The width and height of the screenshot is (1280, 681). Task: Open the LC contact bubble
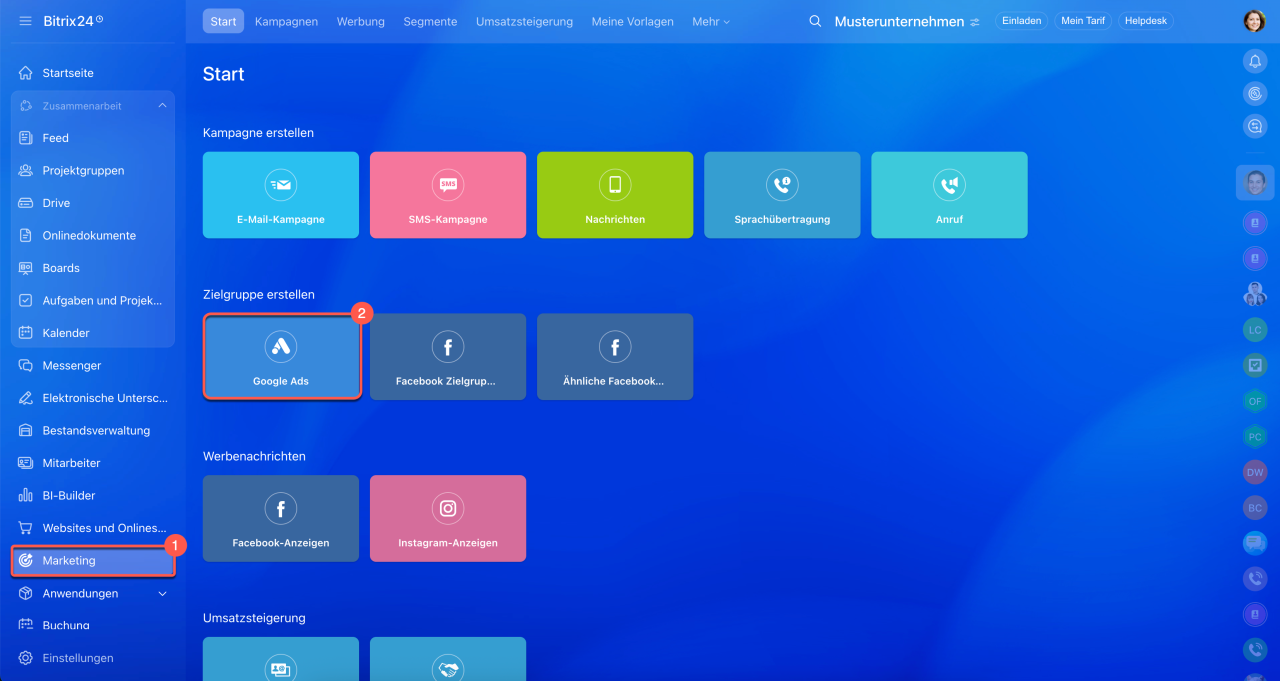pos(1255,329)
